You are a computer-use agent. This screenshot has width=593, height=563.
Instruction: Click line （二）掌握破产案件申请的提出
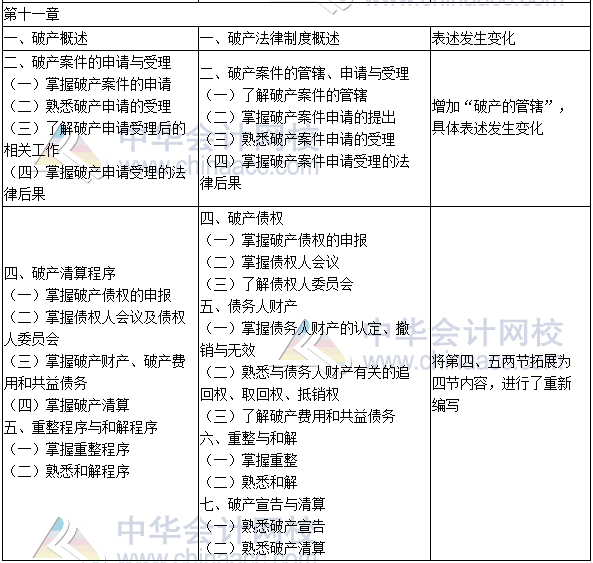click(x=299, y=117)
